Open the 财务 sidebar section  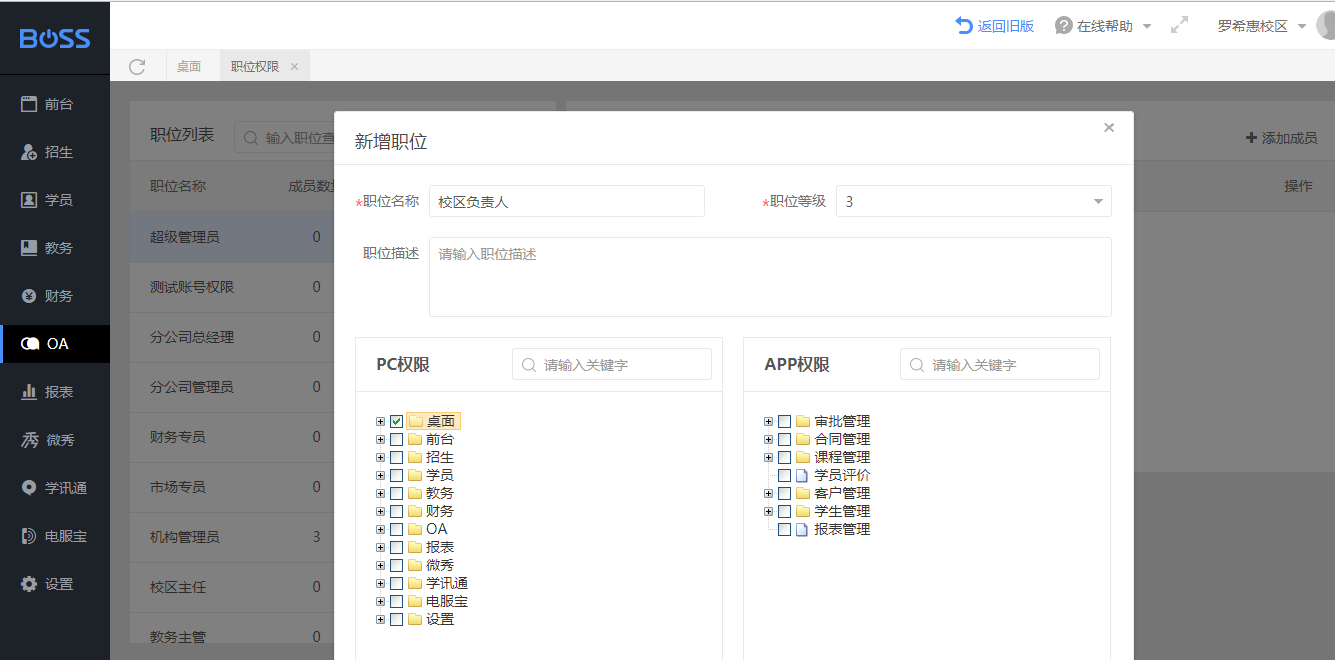click(55, 296)
